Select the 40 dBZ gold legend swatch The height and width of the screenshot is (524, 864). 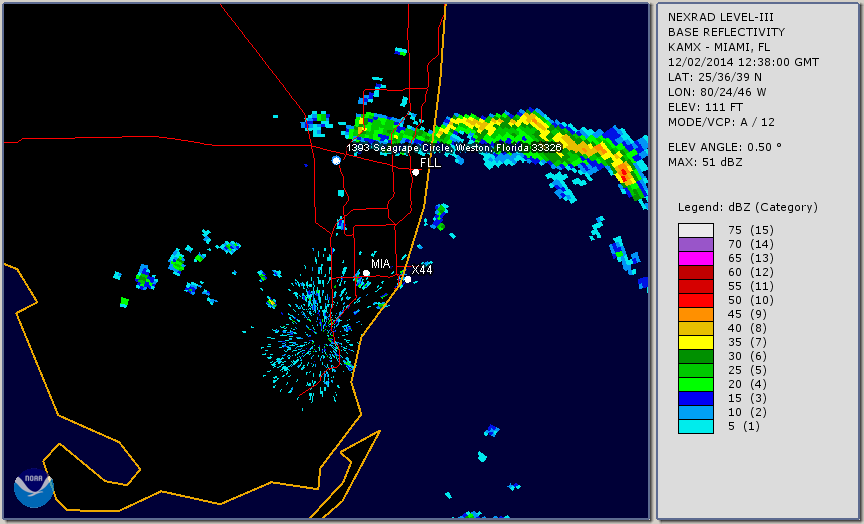(695, 328)
